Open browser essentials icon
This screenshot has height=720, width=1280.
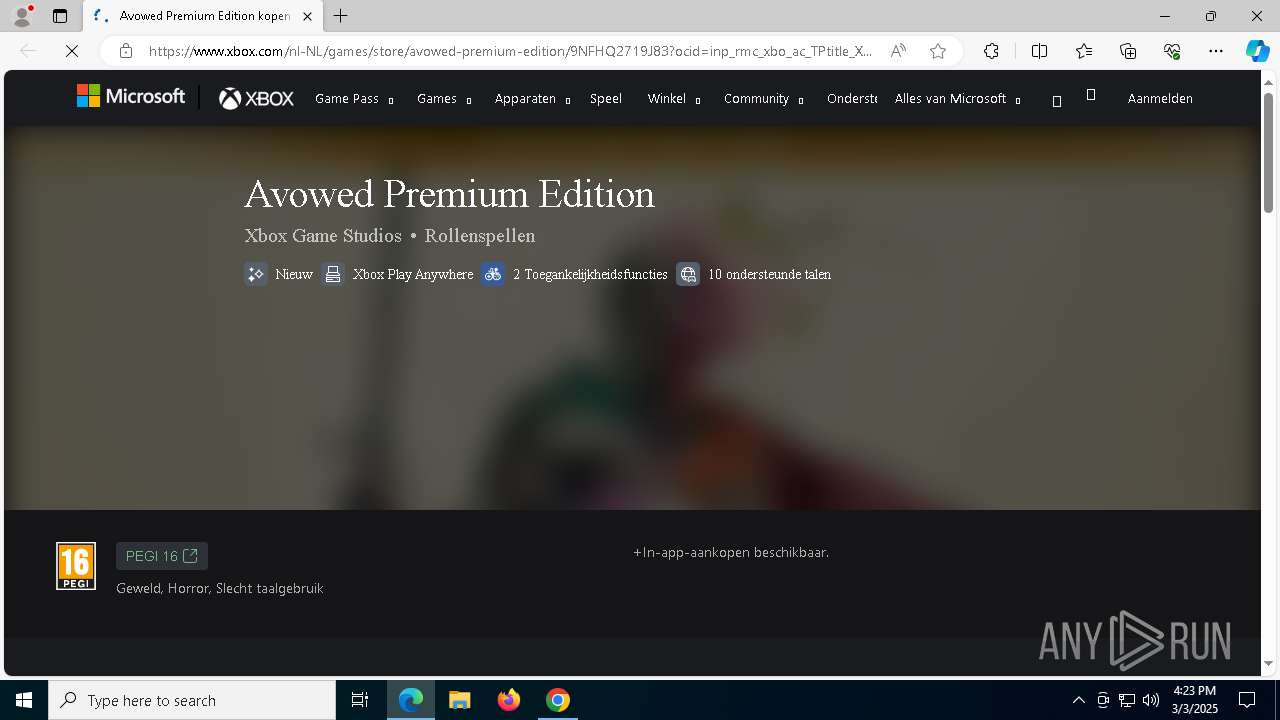[1172, 51]
